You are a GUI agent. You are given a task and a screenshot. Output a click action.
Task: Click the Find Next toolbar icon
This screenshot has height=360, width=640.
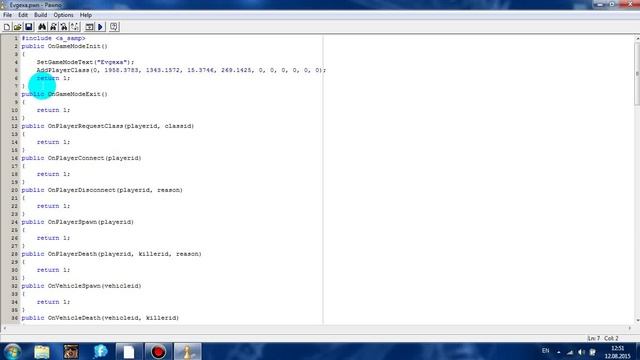tap(53, 27)
